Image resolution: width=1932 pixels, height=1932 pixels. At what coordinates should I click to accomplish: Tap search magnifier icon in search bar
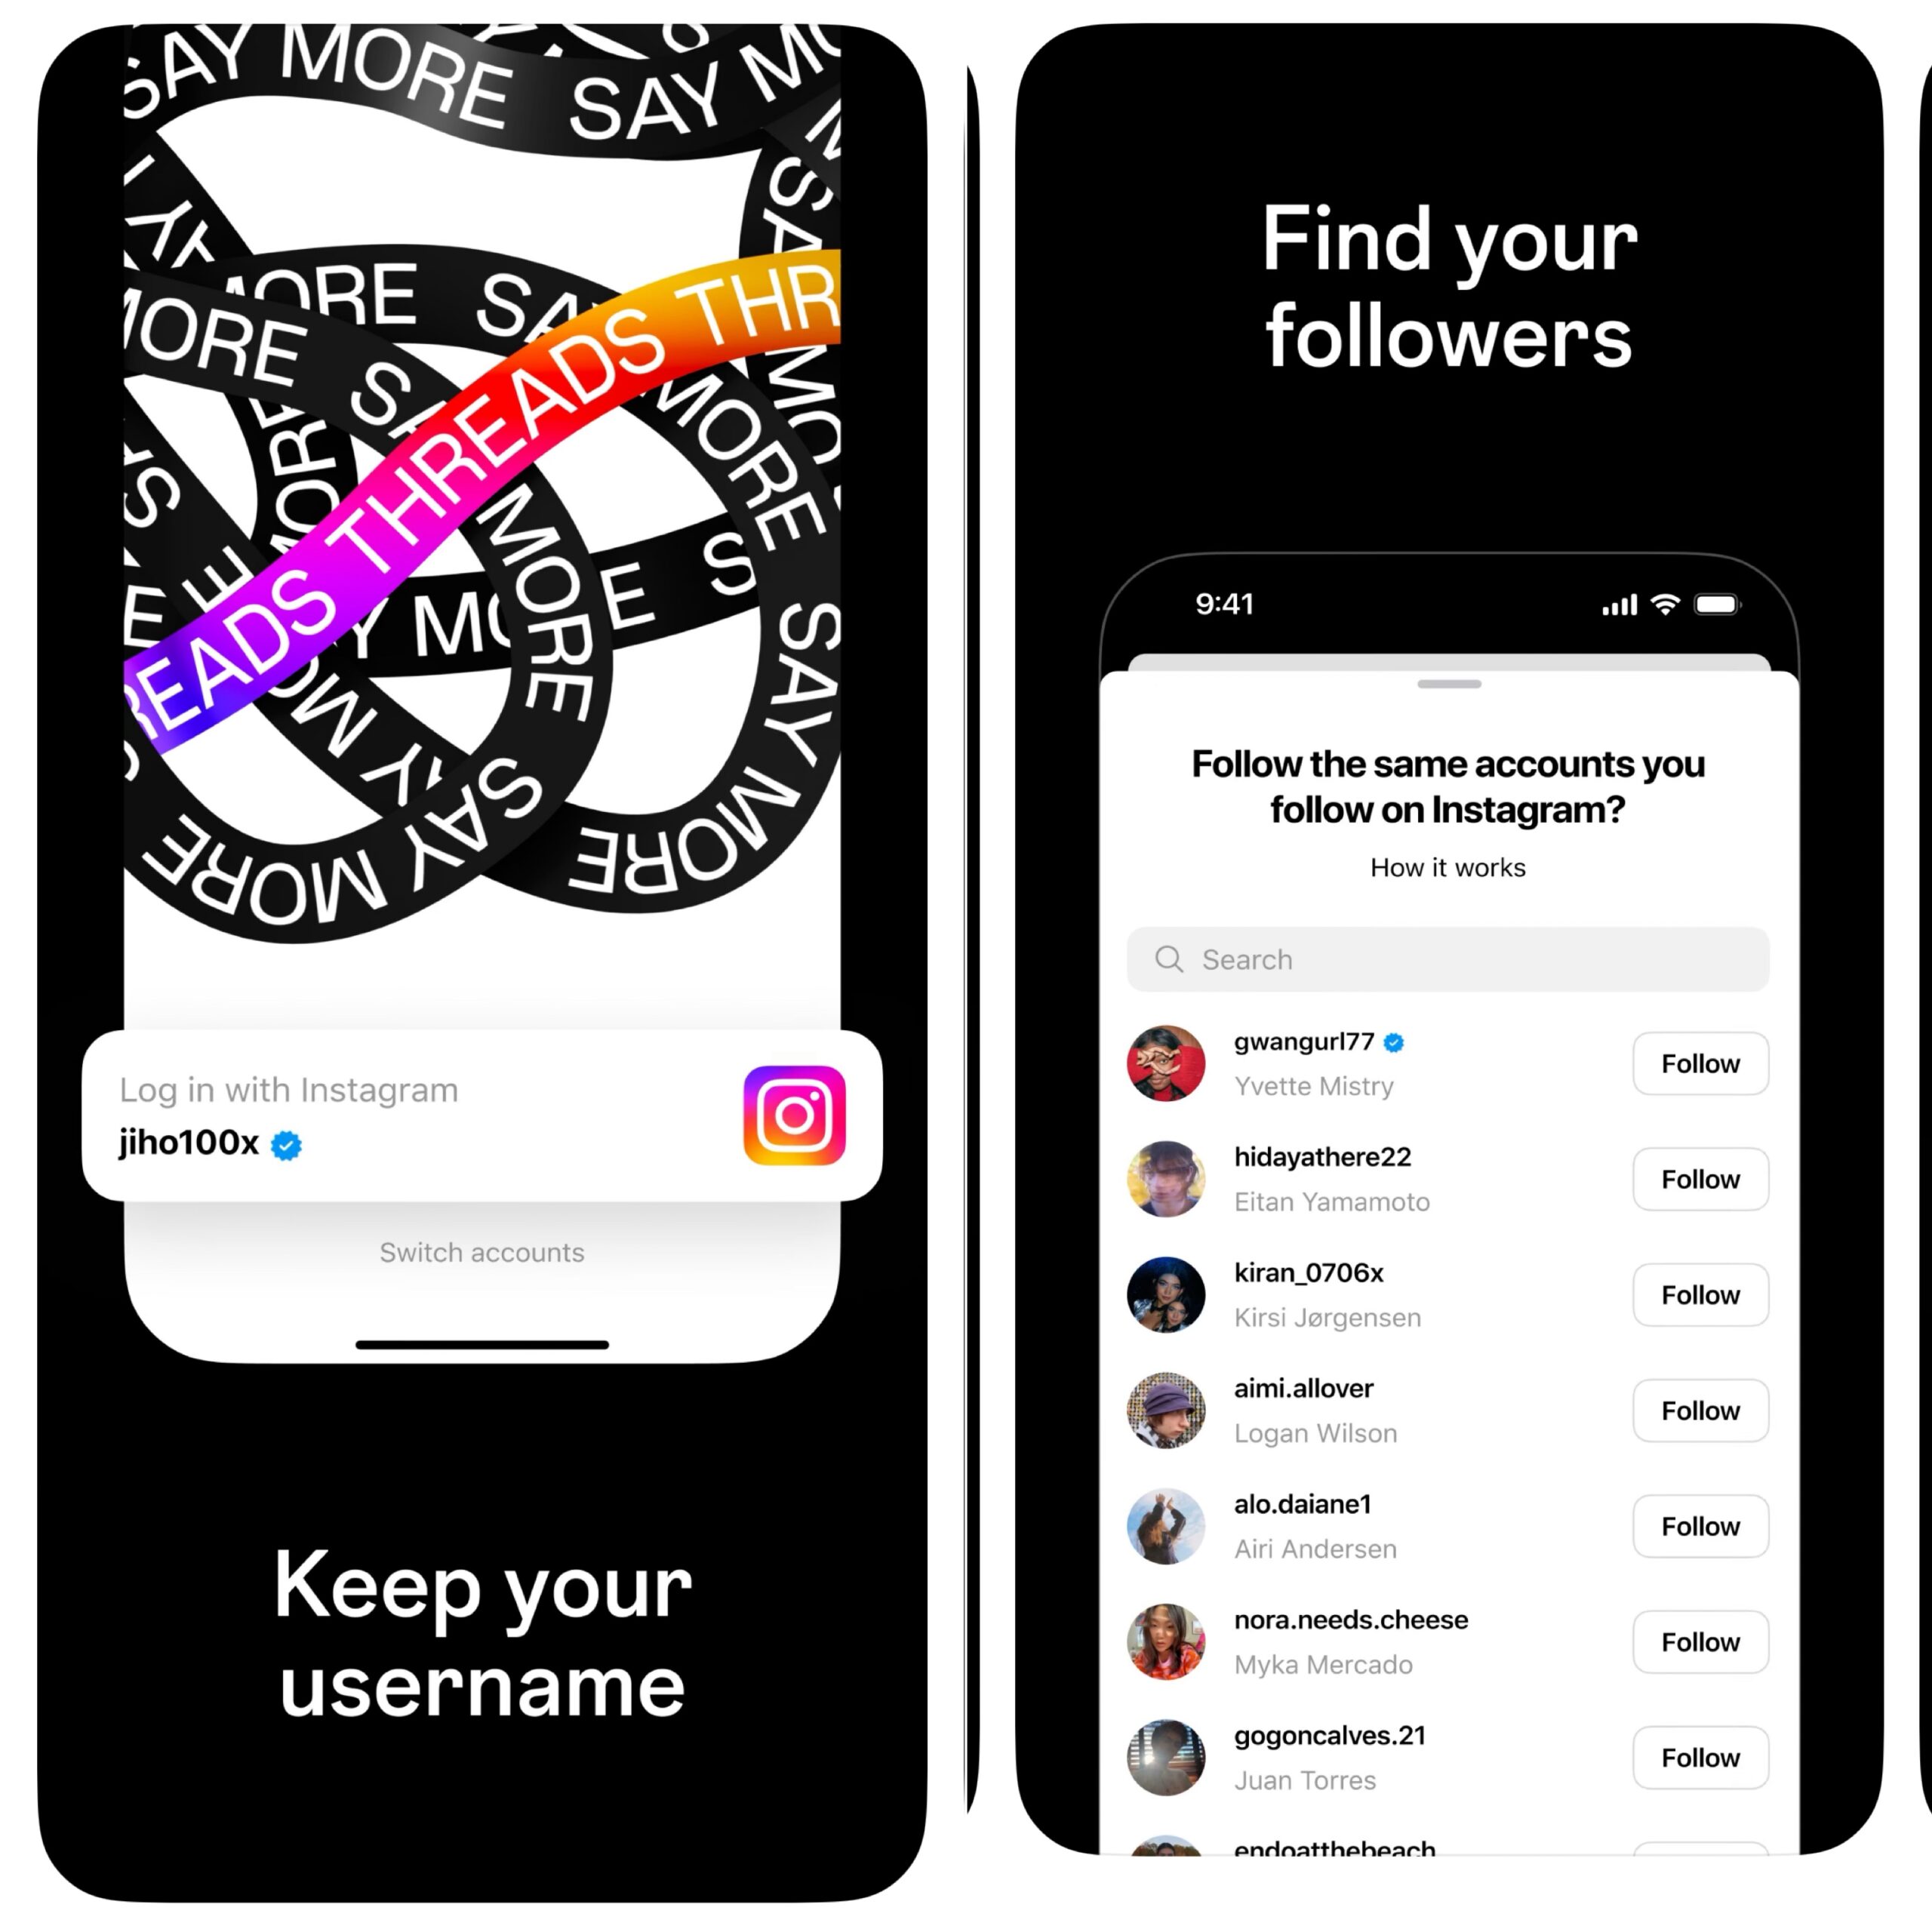pos(1166,957)
